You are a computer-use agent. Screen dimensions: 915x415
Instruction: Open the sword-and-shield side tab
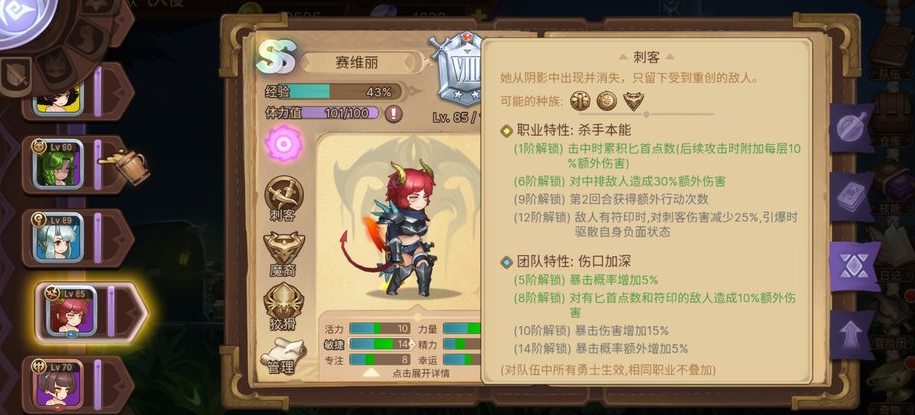pos(851,128)
